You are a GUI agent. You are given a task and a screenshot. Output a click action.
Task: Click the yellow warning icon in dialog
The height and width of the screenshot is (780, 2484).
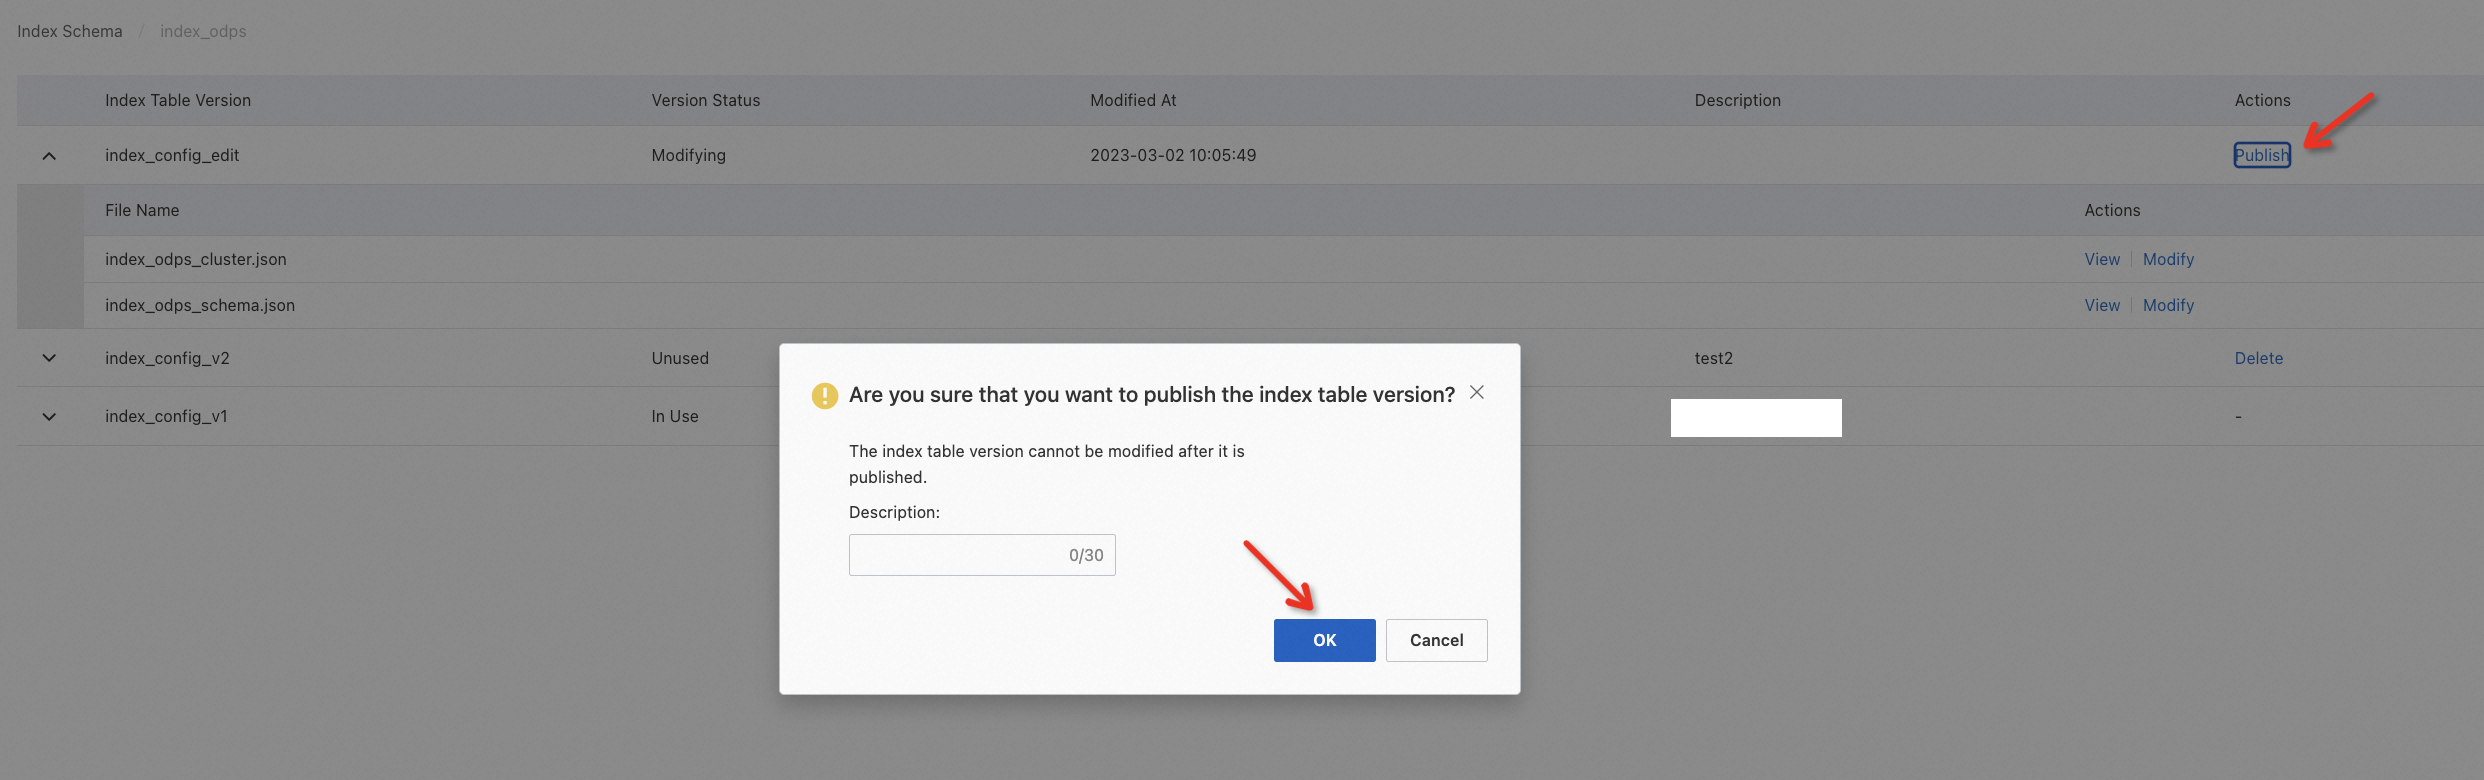pyautogui.click(x=824, y=396)
